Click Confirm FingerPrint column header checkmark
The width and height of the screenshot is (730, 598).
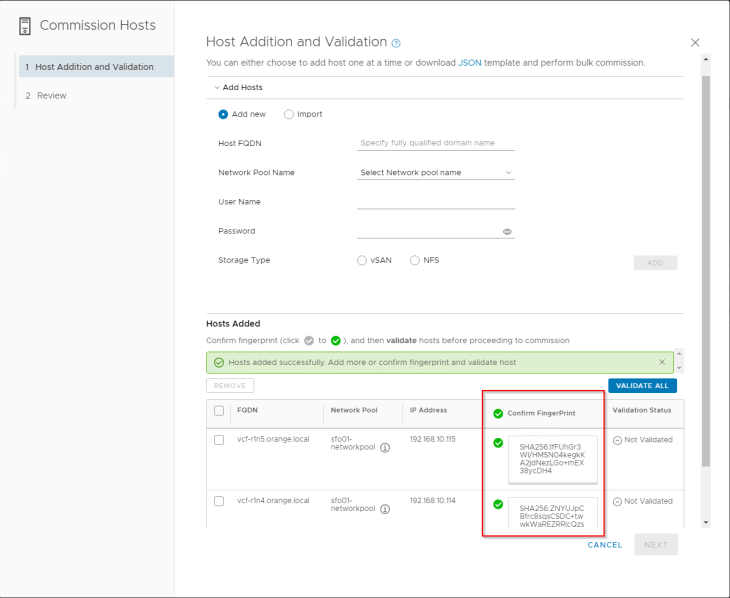point(498,413)
